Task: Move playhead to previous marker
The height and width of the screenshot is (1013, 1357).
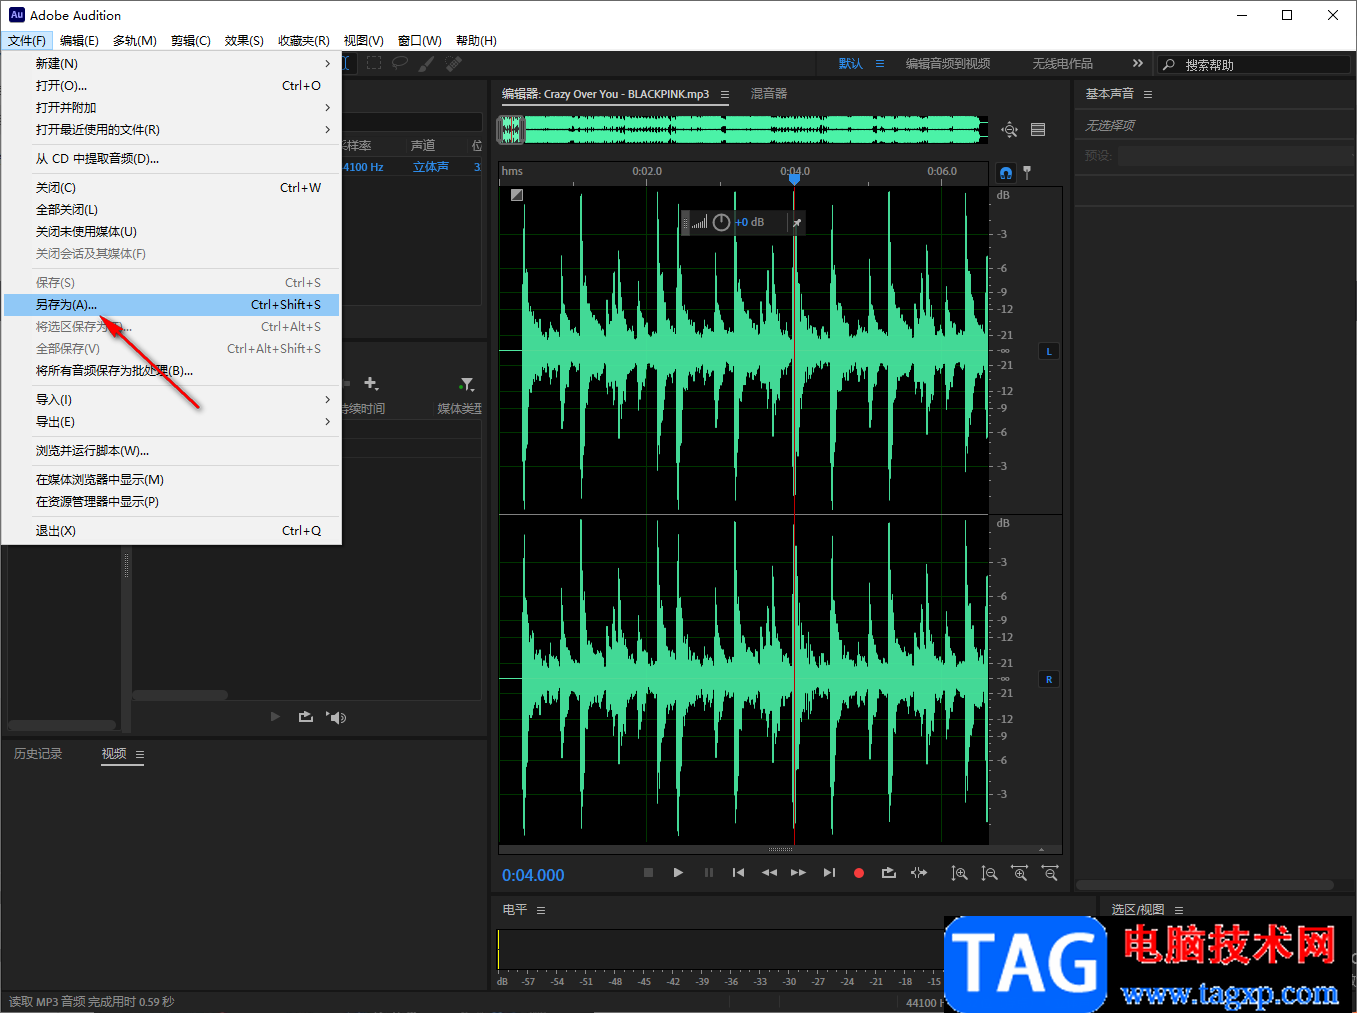Action: click(x=738, y=873)
